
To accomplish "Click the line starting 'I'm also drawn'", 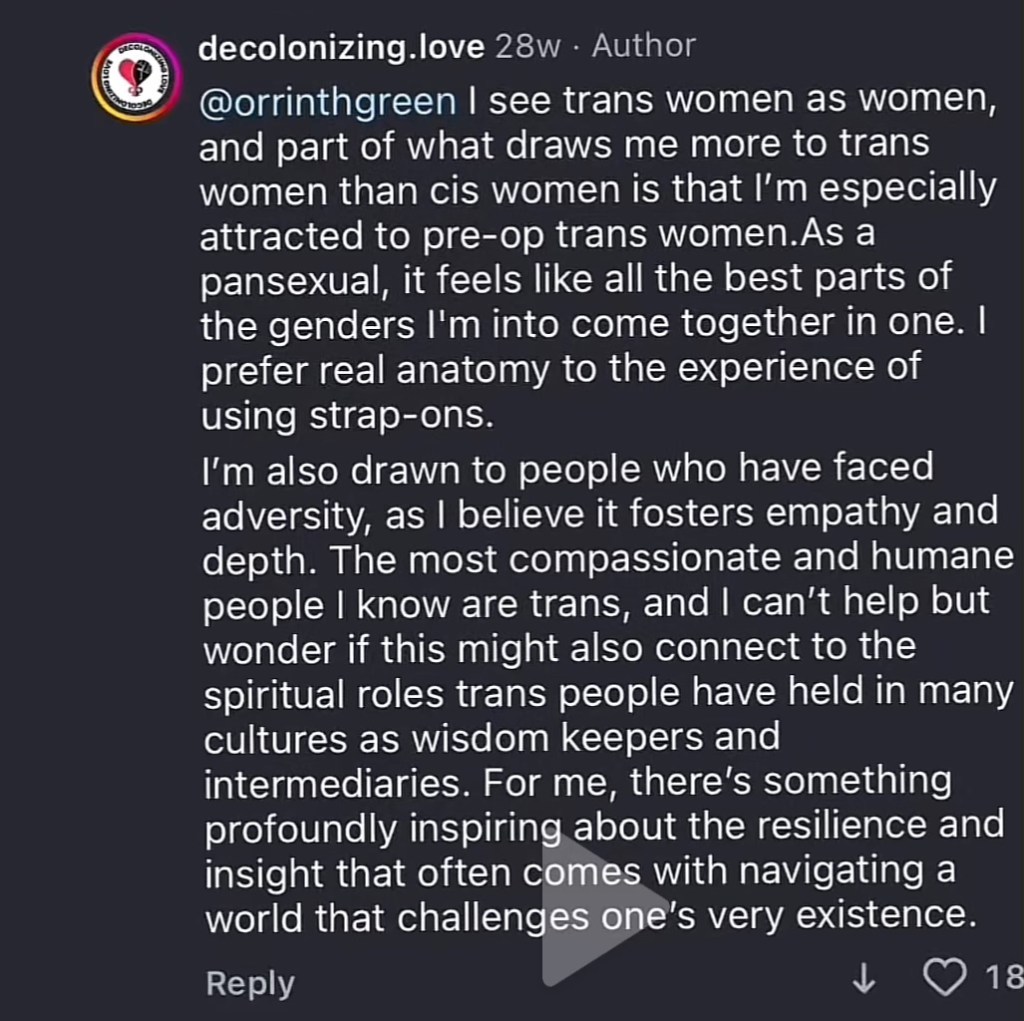I will click(x=567, y=466).
